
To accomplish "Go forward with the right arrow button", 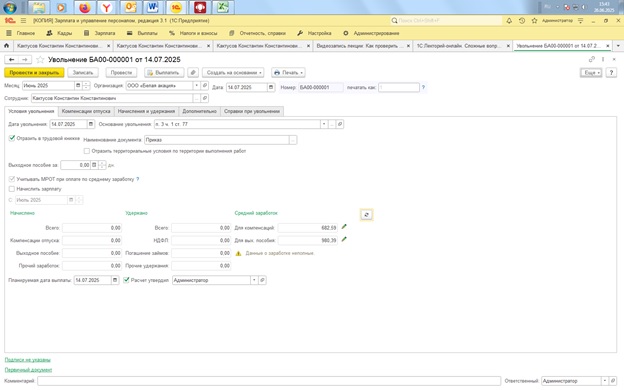I will click(25, 60).
